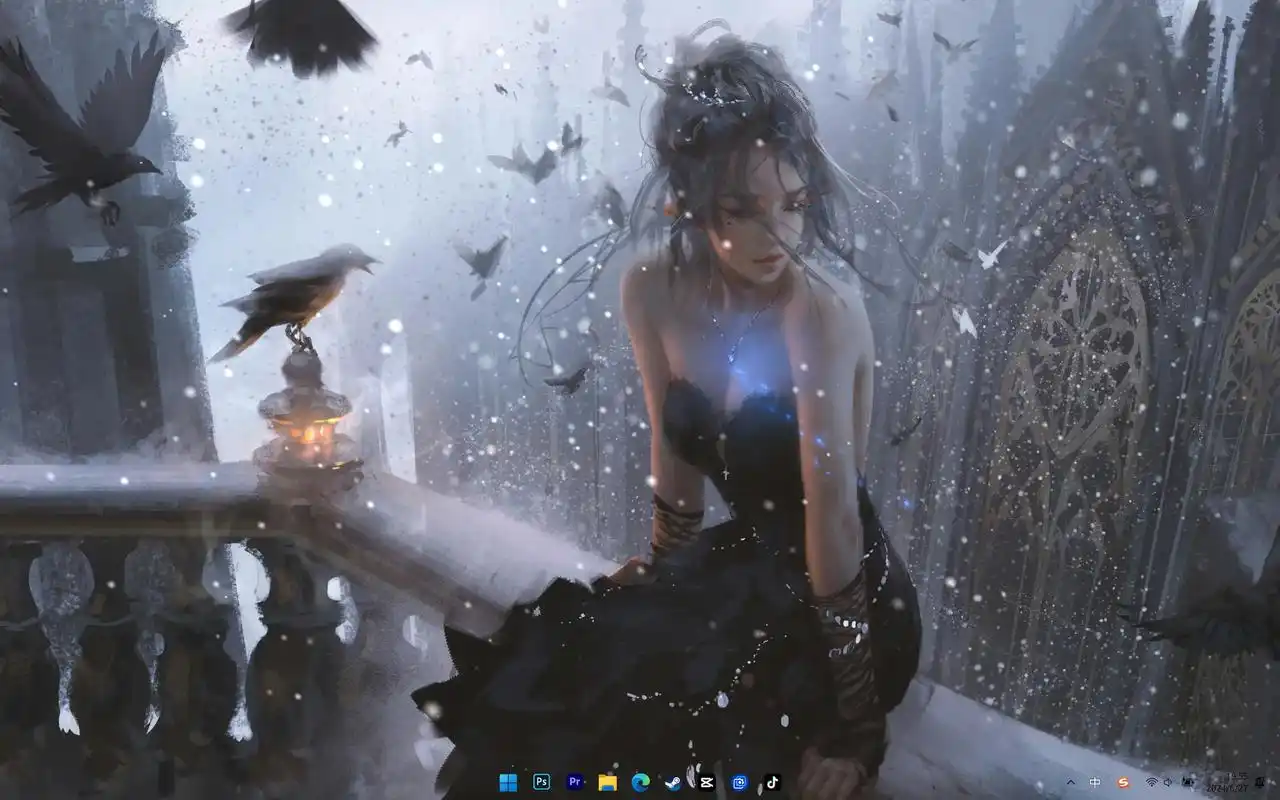The height and width of the screenshot is (800, 1280).
Task: Click the orange Sogou icon in the system tray
Action: pyautogui.click(x=1123, y=783)
